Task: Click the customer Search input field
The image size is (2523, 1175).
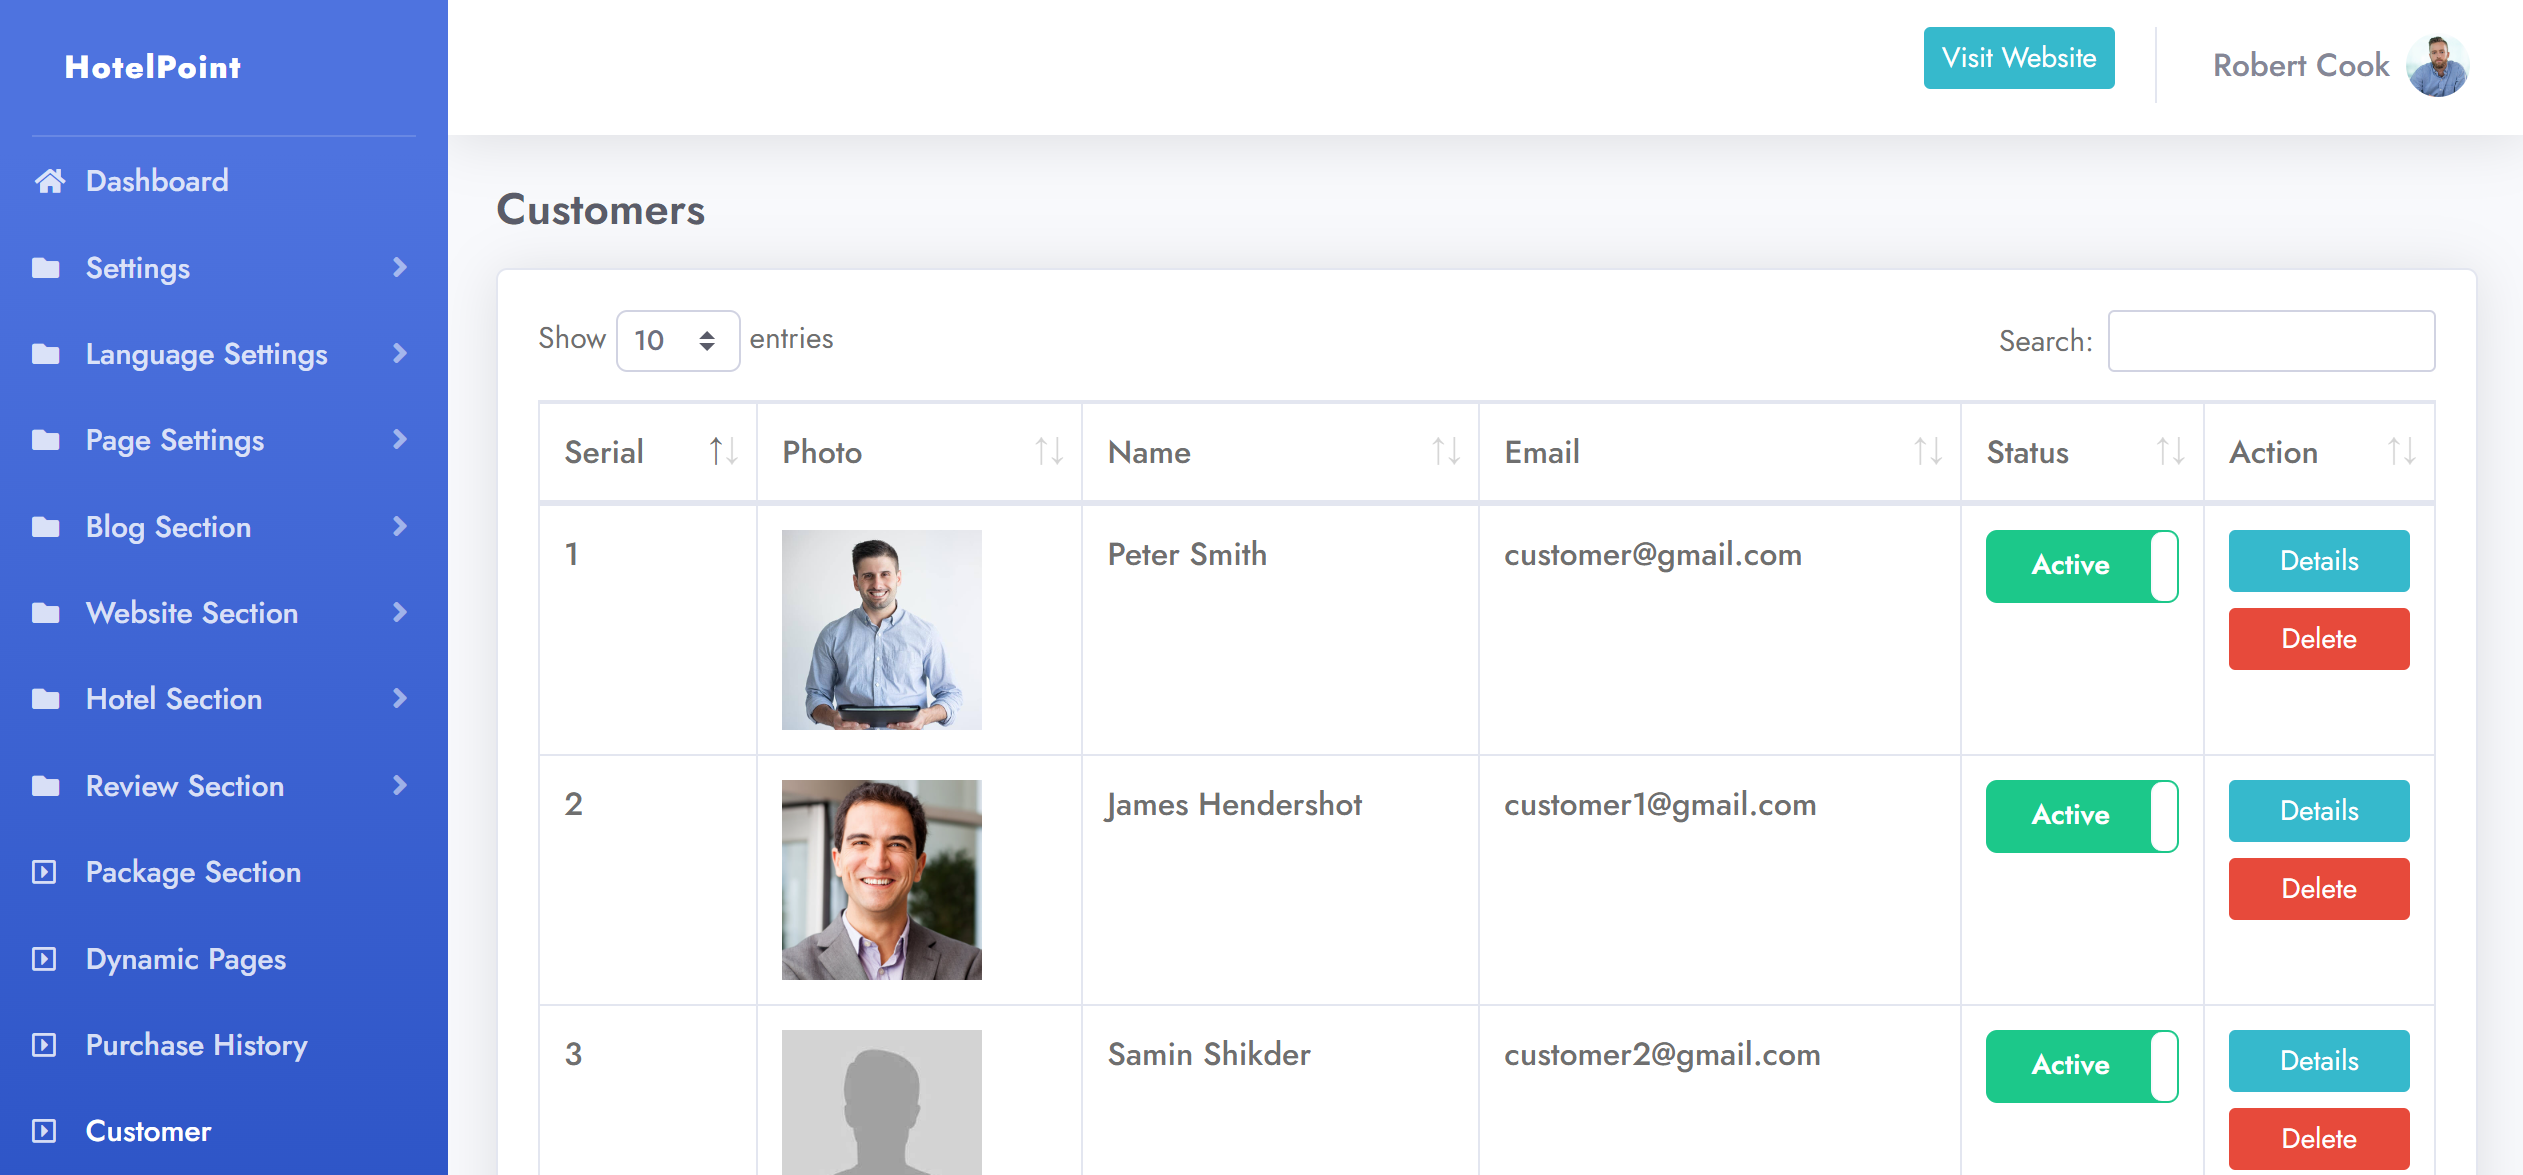Action: [2270, 341]
